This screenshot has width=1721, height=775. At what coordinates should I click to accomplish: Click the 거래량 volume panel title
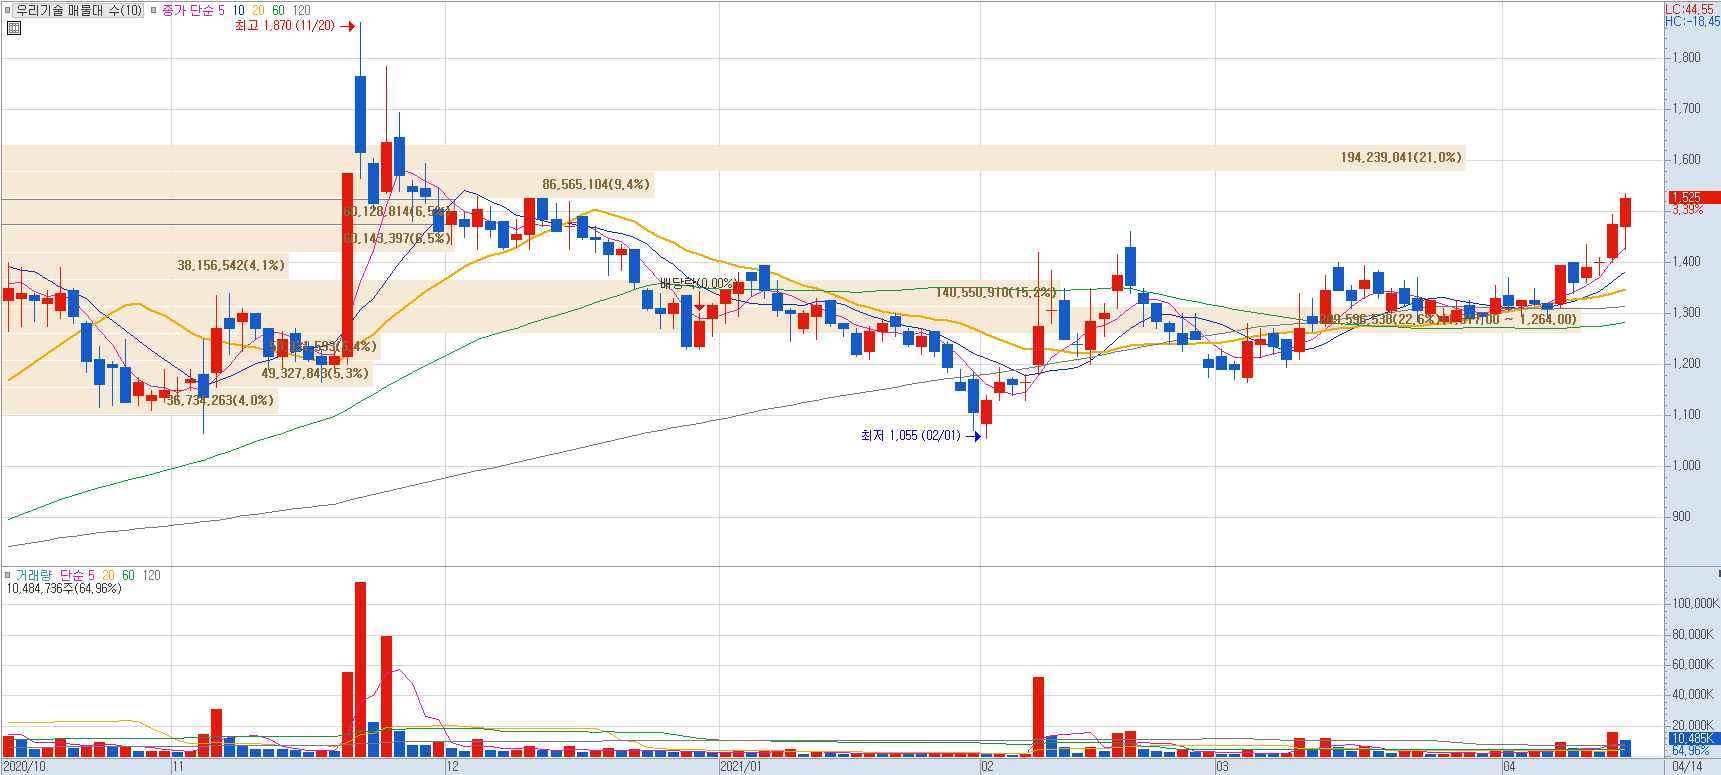click(x=33, y=575)
